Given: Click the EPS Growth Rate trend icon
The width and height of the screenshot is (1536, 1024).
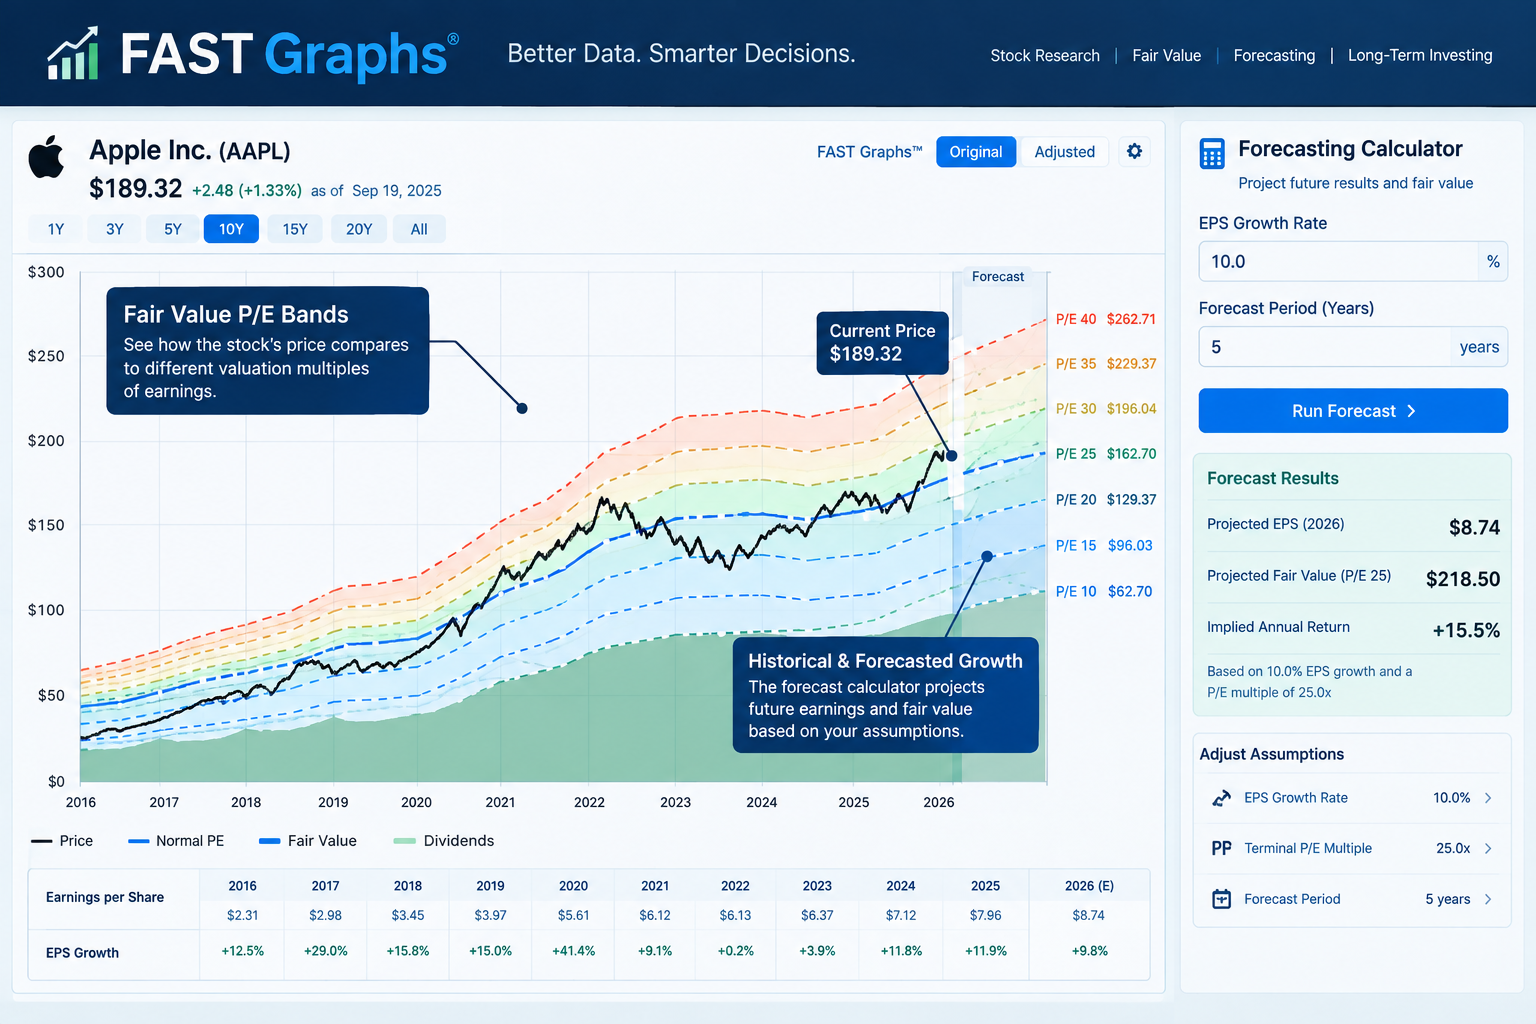Looking at the screenshot, I should (1221, 798).
